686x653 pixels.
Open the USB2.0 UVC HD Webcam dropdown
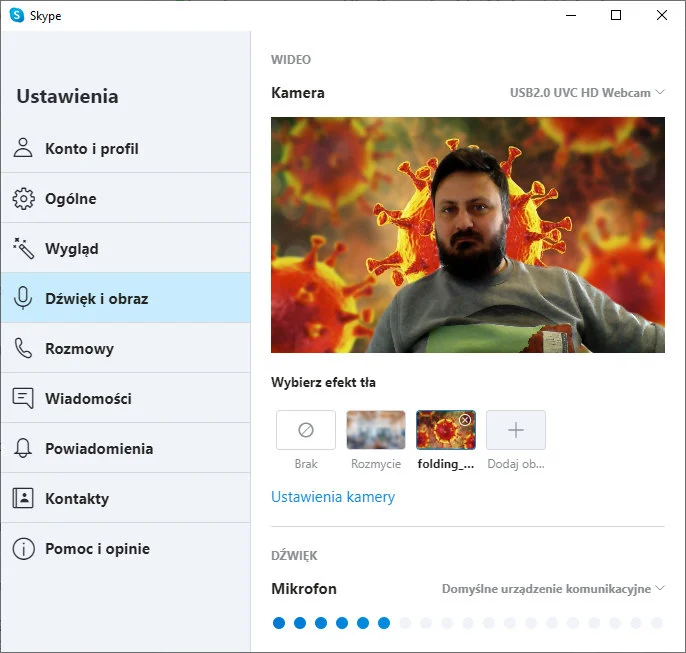coord(587,93)
